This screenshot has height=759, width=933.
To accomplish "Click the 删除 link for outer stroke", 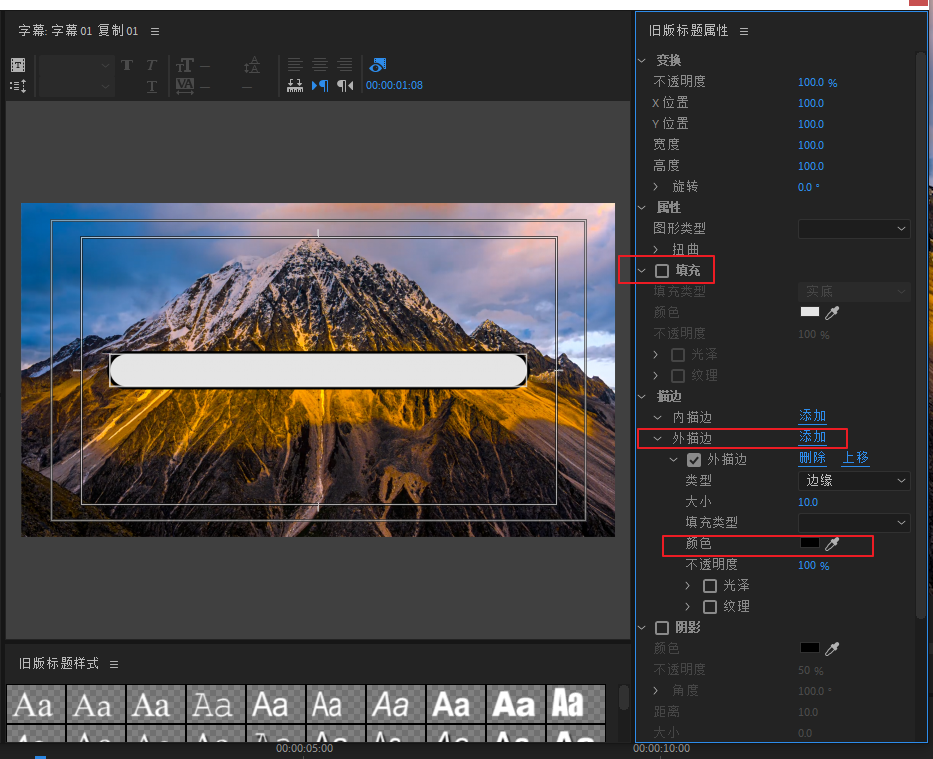I will coord(812,458).
